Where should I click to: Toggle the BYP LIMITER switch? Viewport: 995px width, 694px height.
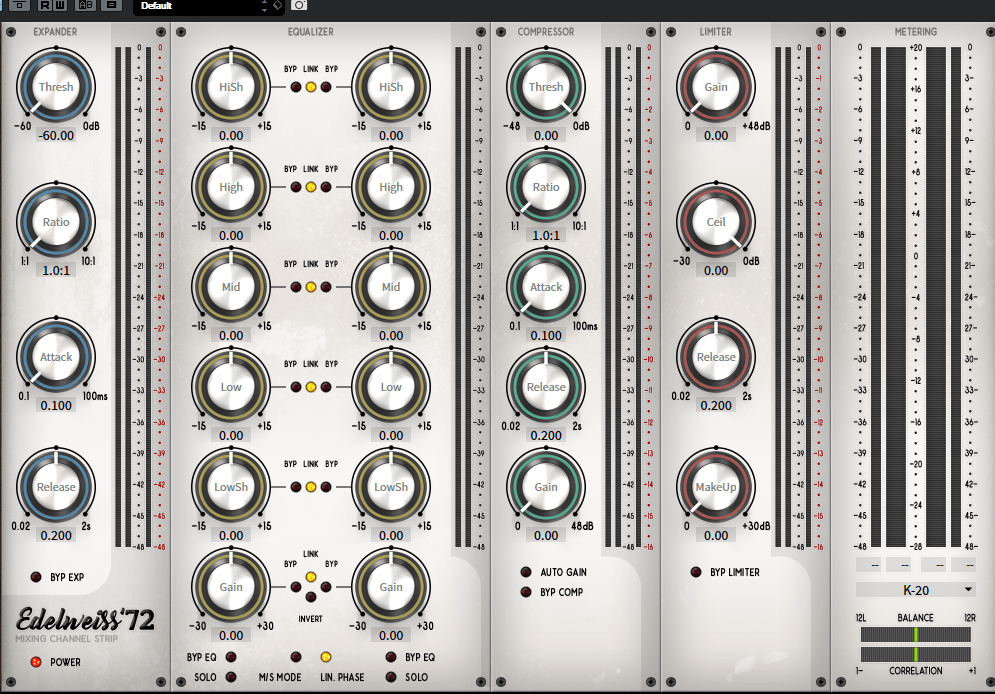click(696, 573)
